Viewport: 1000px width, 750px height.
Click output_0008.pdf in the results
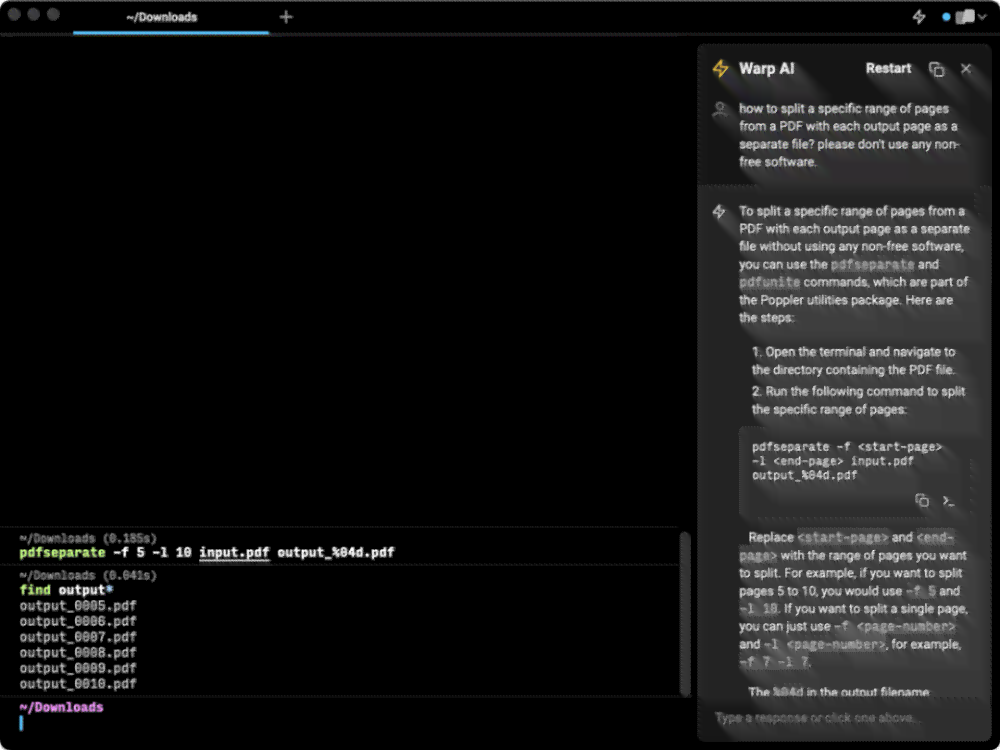coord(78,652)
